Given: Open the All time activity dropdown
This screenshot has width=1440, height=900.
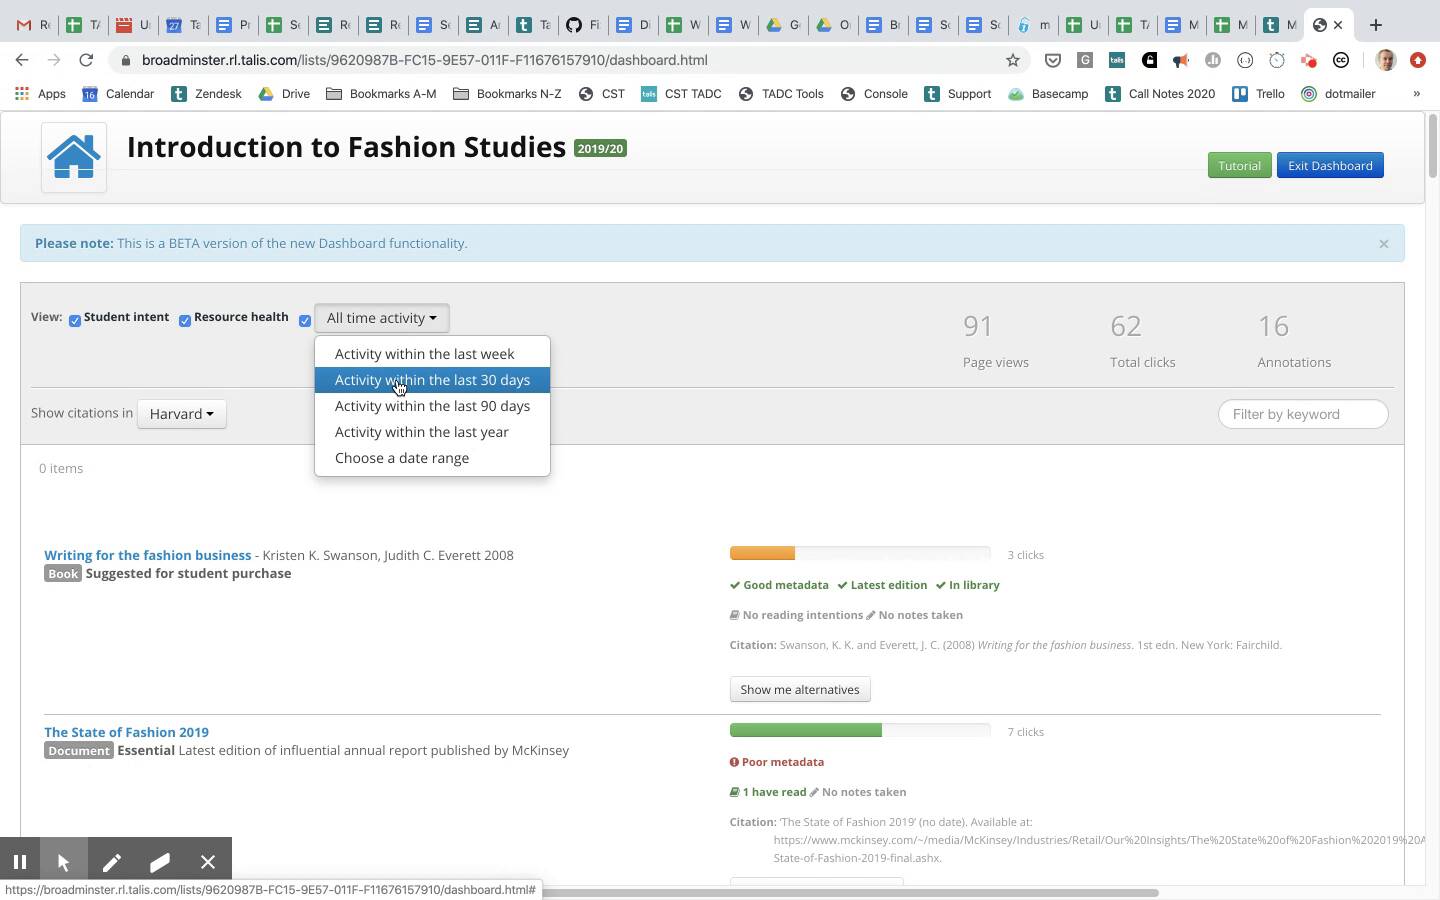Looking at the screenshot, I should (x=381, y=318).
